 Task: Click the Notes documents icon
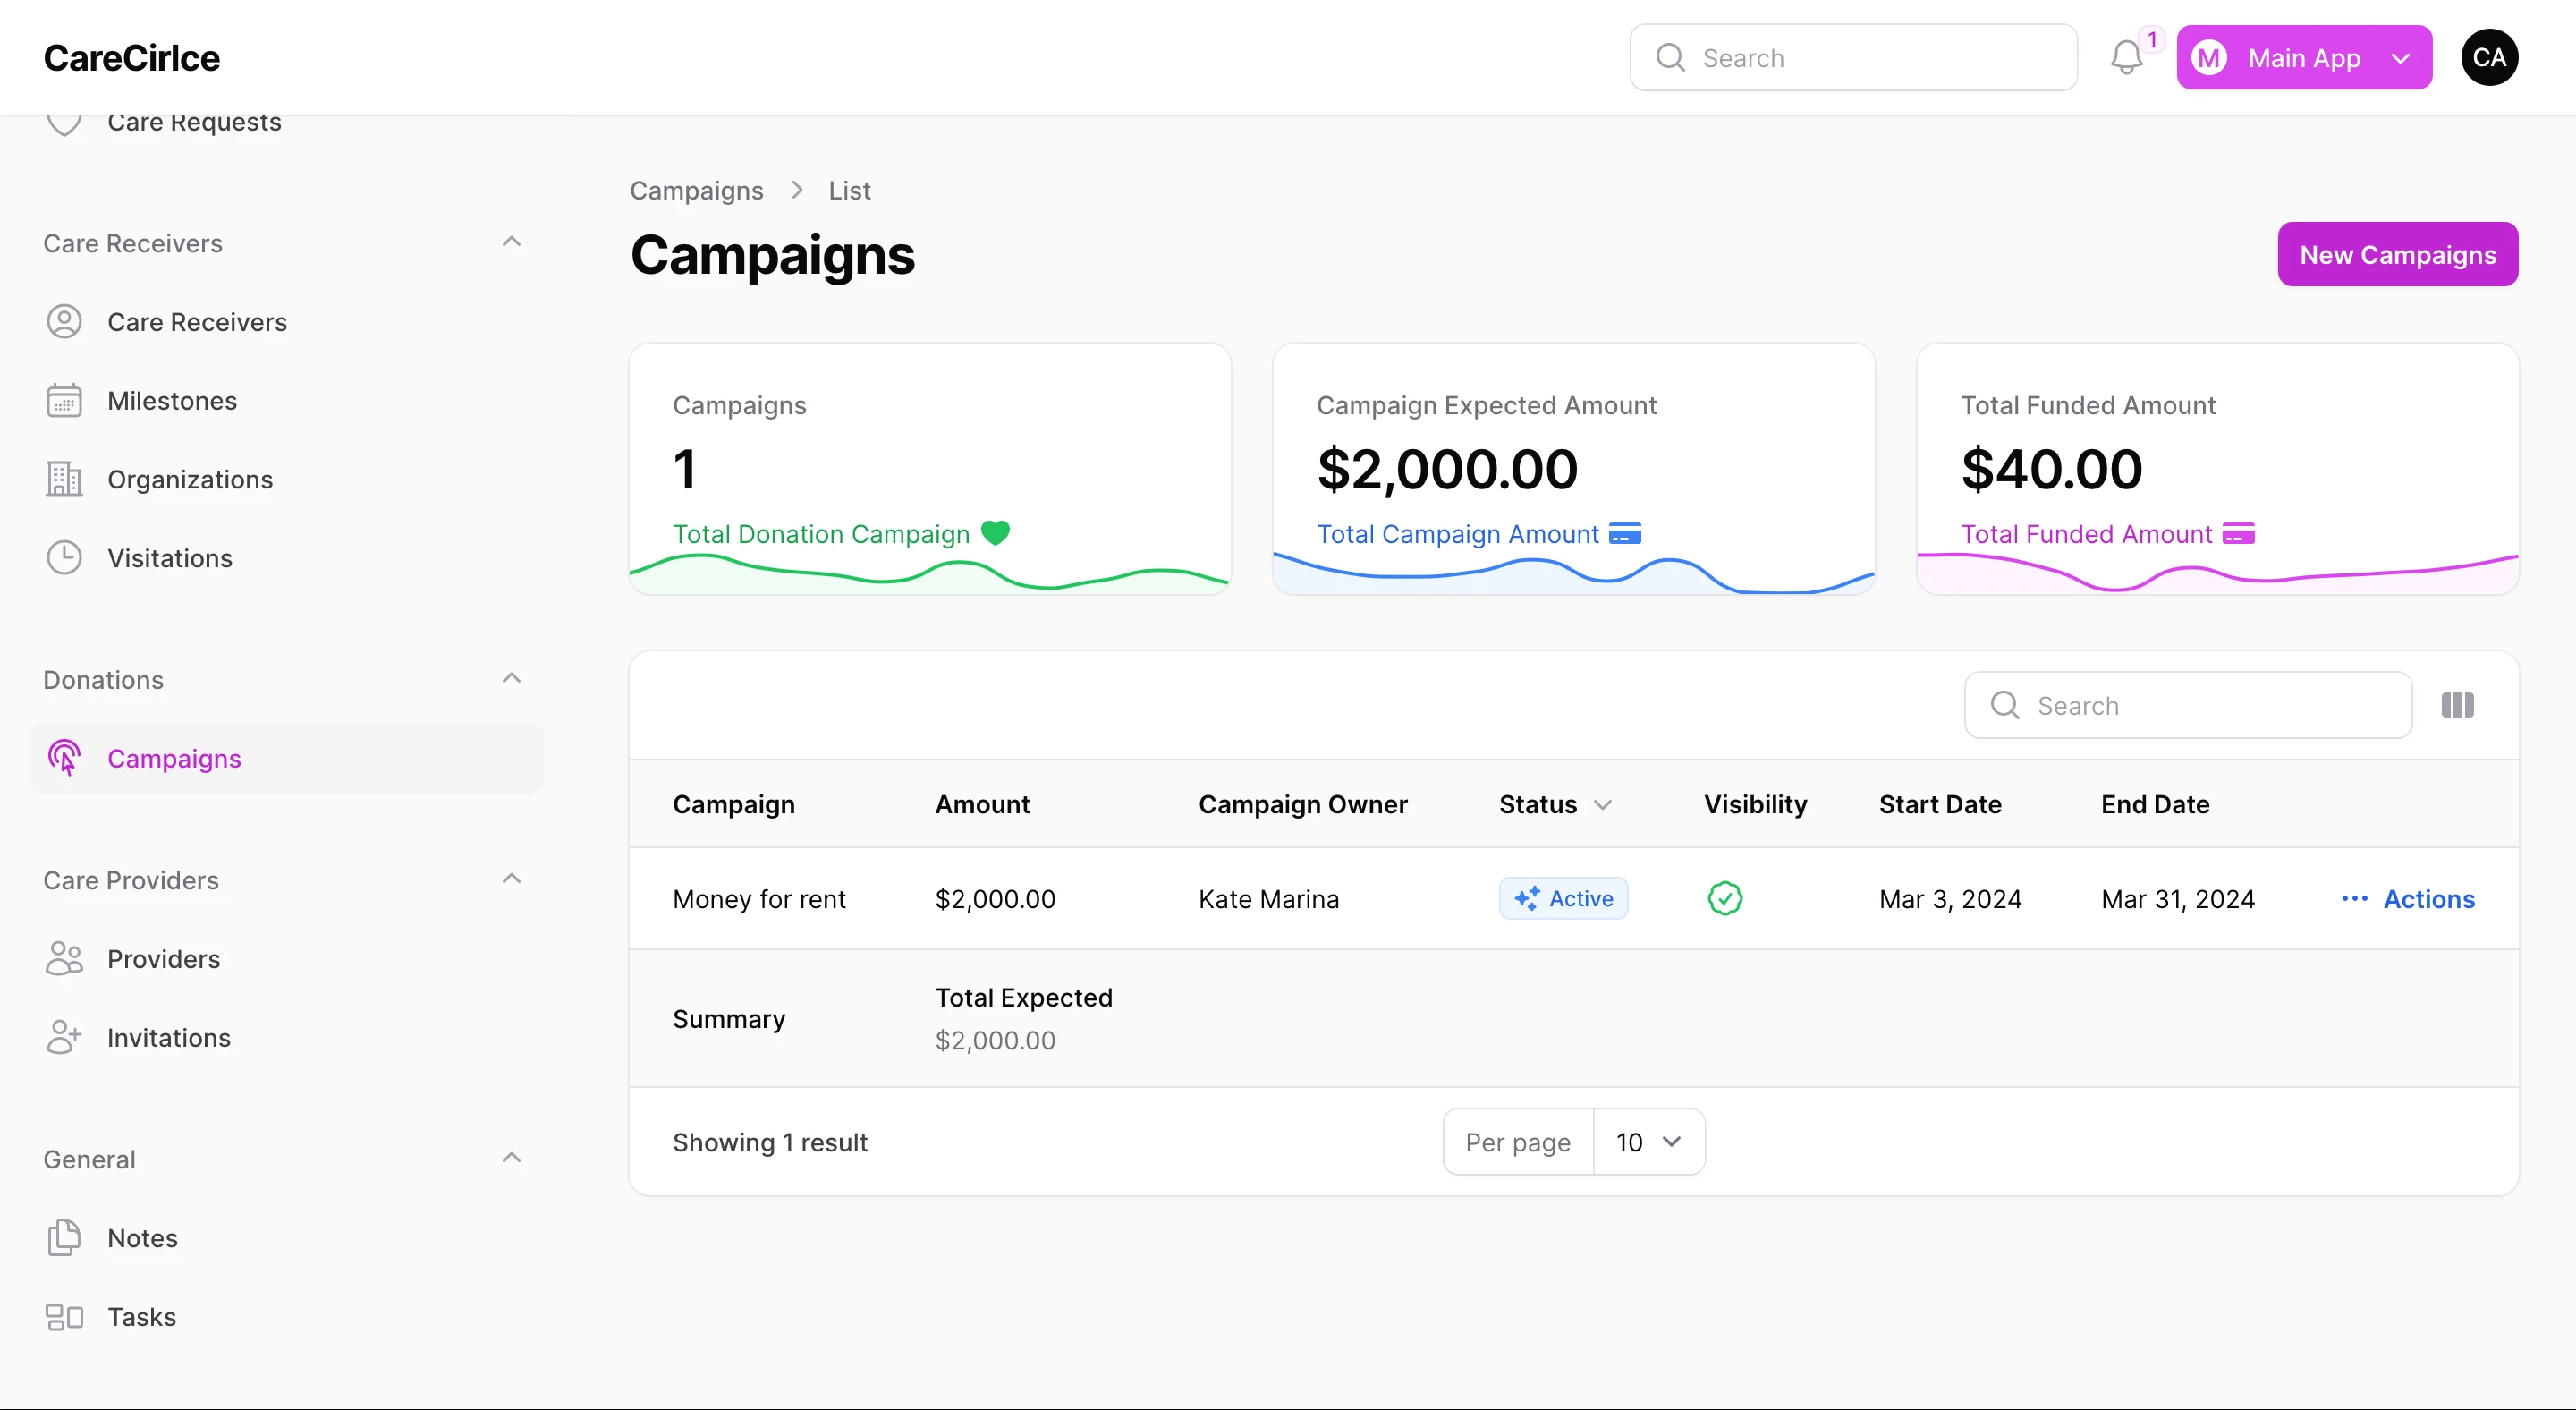click(64, 1237)
